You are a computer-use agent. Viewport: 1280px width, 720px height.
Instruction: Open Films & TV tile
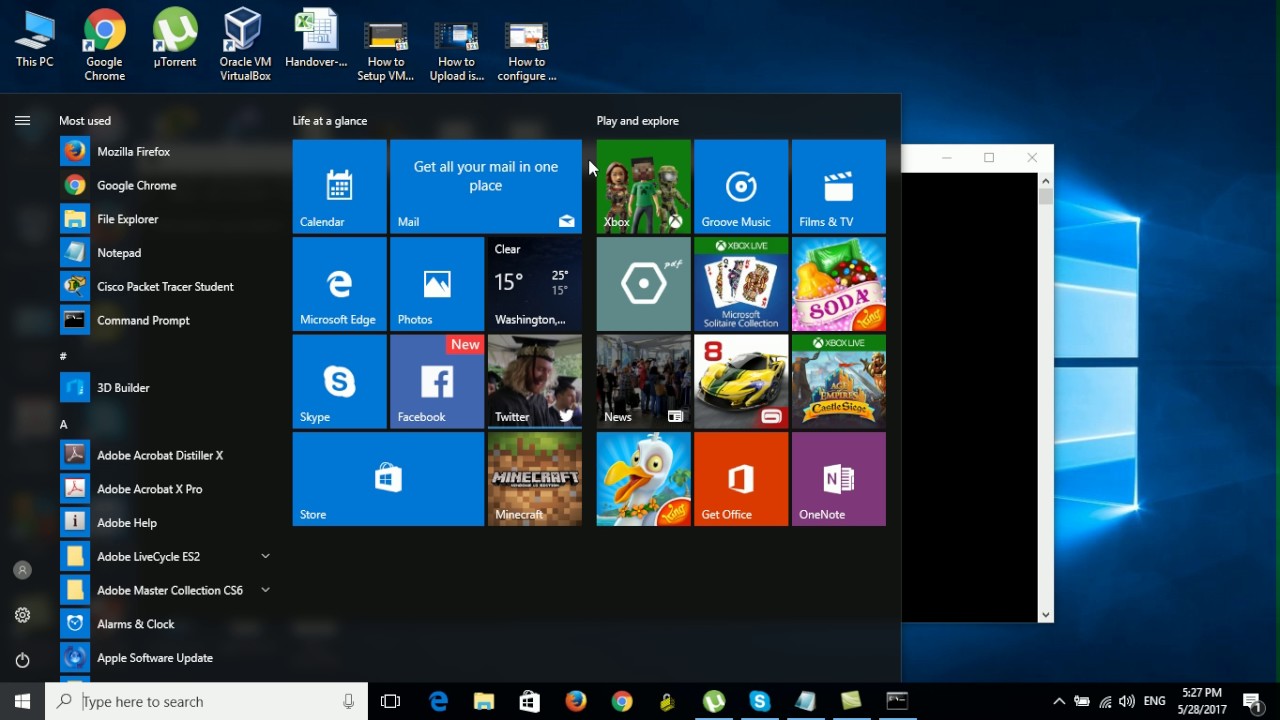click(x=839, y=186)
